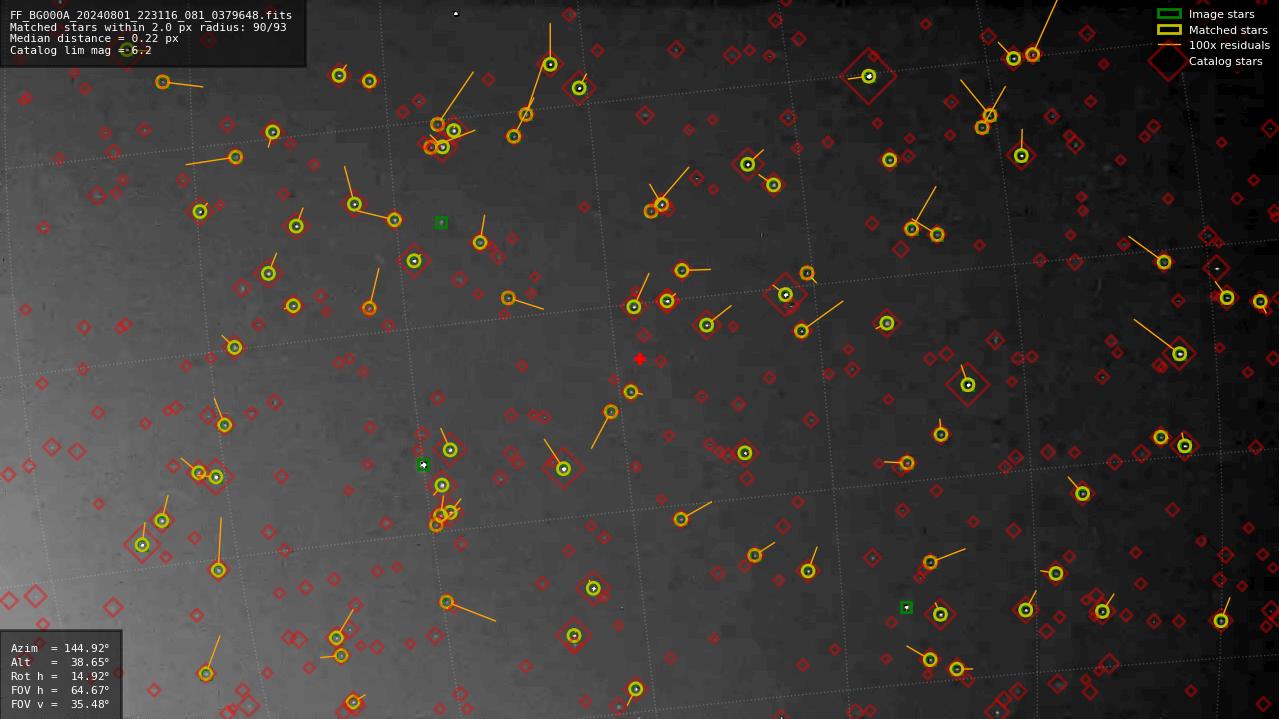Image resolution: width=1279 pixels, height=719 pixels.
Task: Click the green Image stars legend swatch
Action: point(1169,14)
